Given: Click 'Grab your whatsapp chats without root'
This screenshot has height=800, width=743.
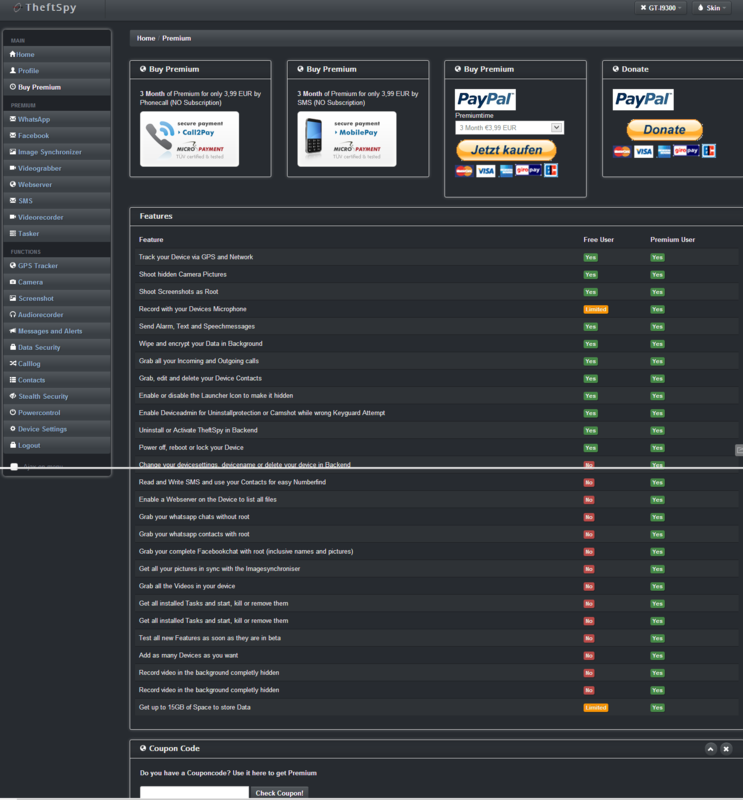Looking at the screenshot, I should [x=194, y=517].
